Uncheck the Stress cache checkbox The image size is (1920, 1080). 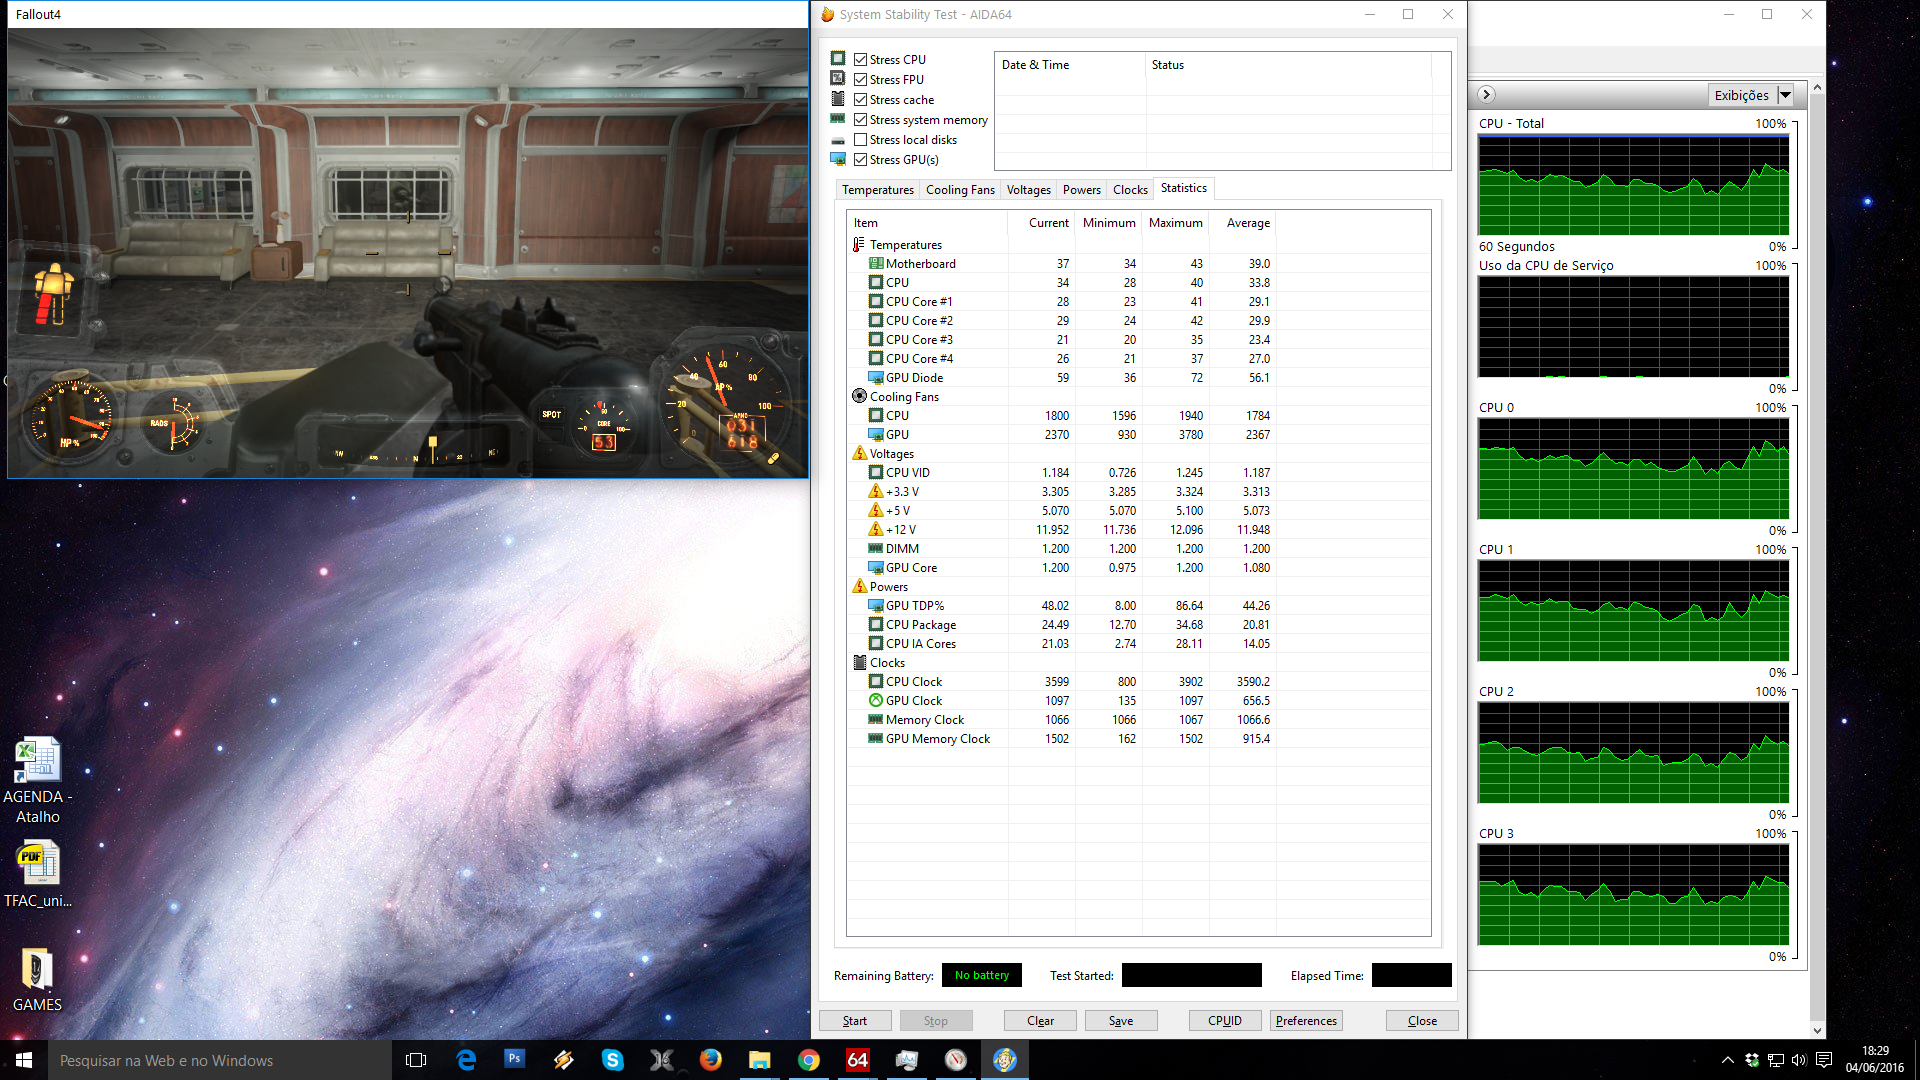(860, 100)
